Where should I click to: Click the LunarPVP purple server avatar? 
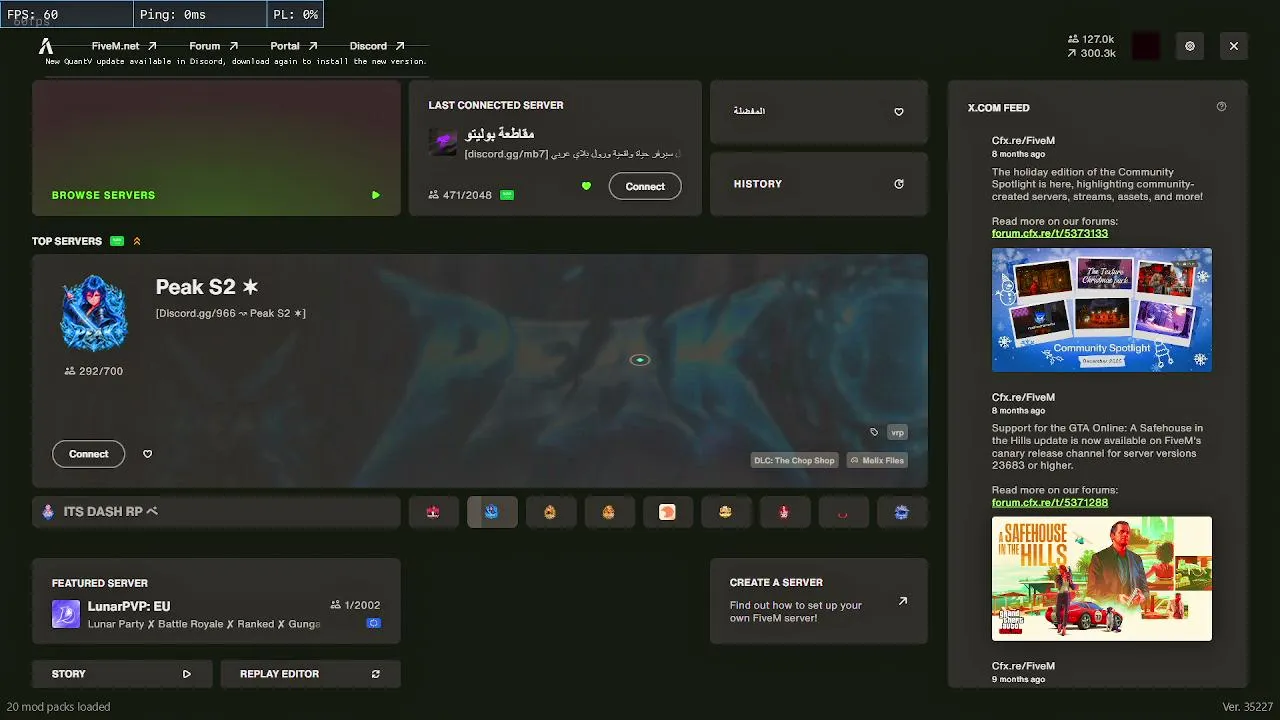coord(66,614)
